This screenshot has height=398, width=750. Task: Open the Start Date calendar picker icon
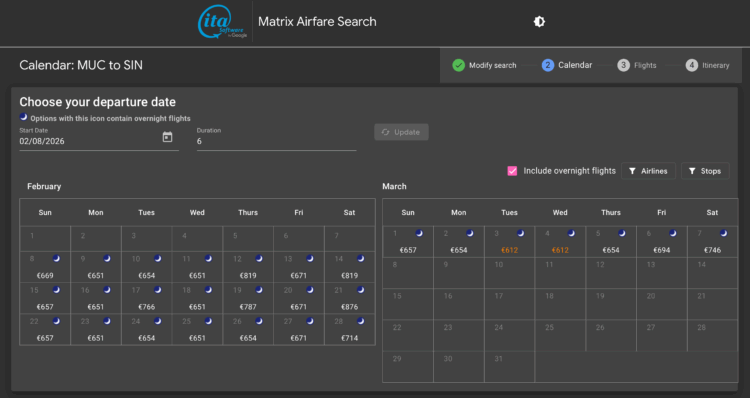(167, 137)
